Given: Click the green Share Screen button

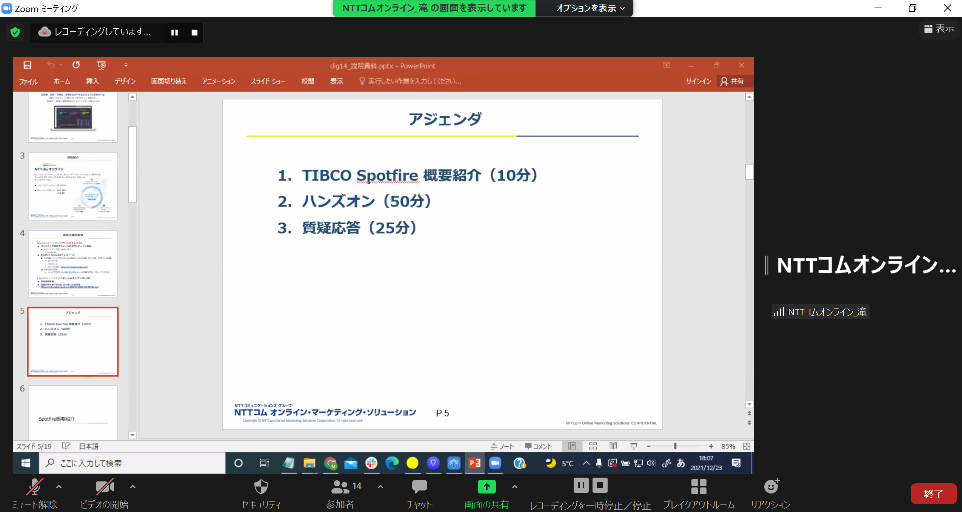Looking at the screenshot, I should pyautogui.click(x=487, y=494).
